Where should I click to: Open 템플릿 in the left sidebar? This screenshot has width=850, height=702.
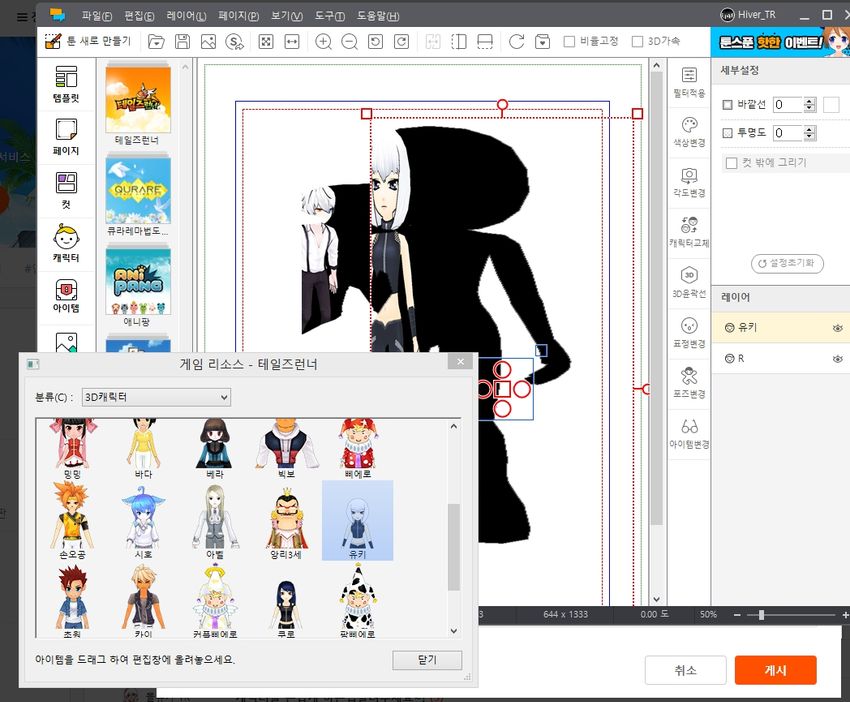tap(66, 84)
